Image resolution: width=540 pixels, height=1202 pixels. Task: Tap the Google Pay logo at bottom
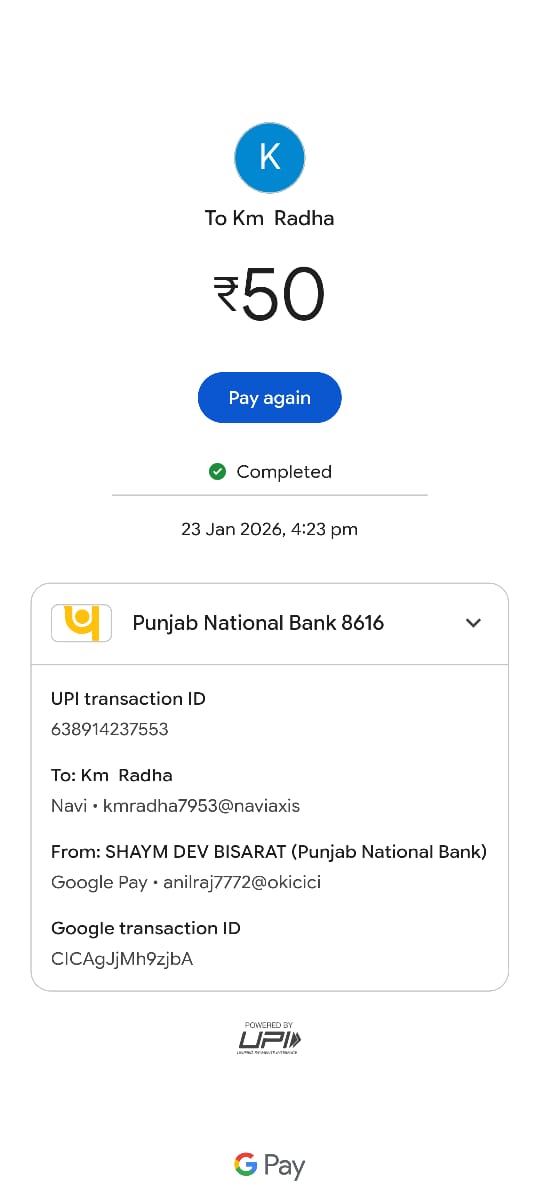[x=269, y=1165]
